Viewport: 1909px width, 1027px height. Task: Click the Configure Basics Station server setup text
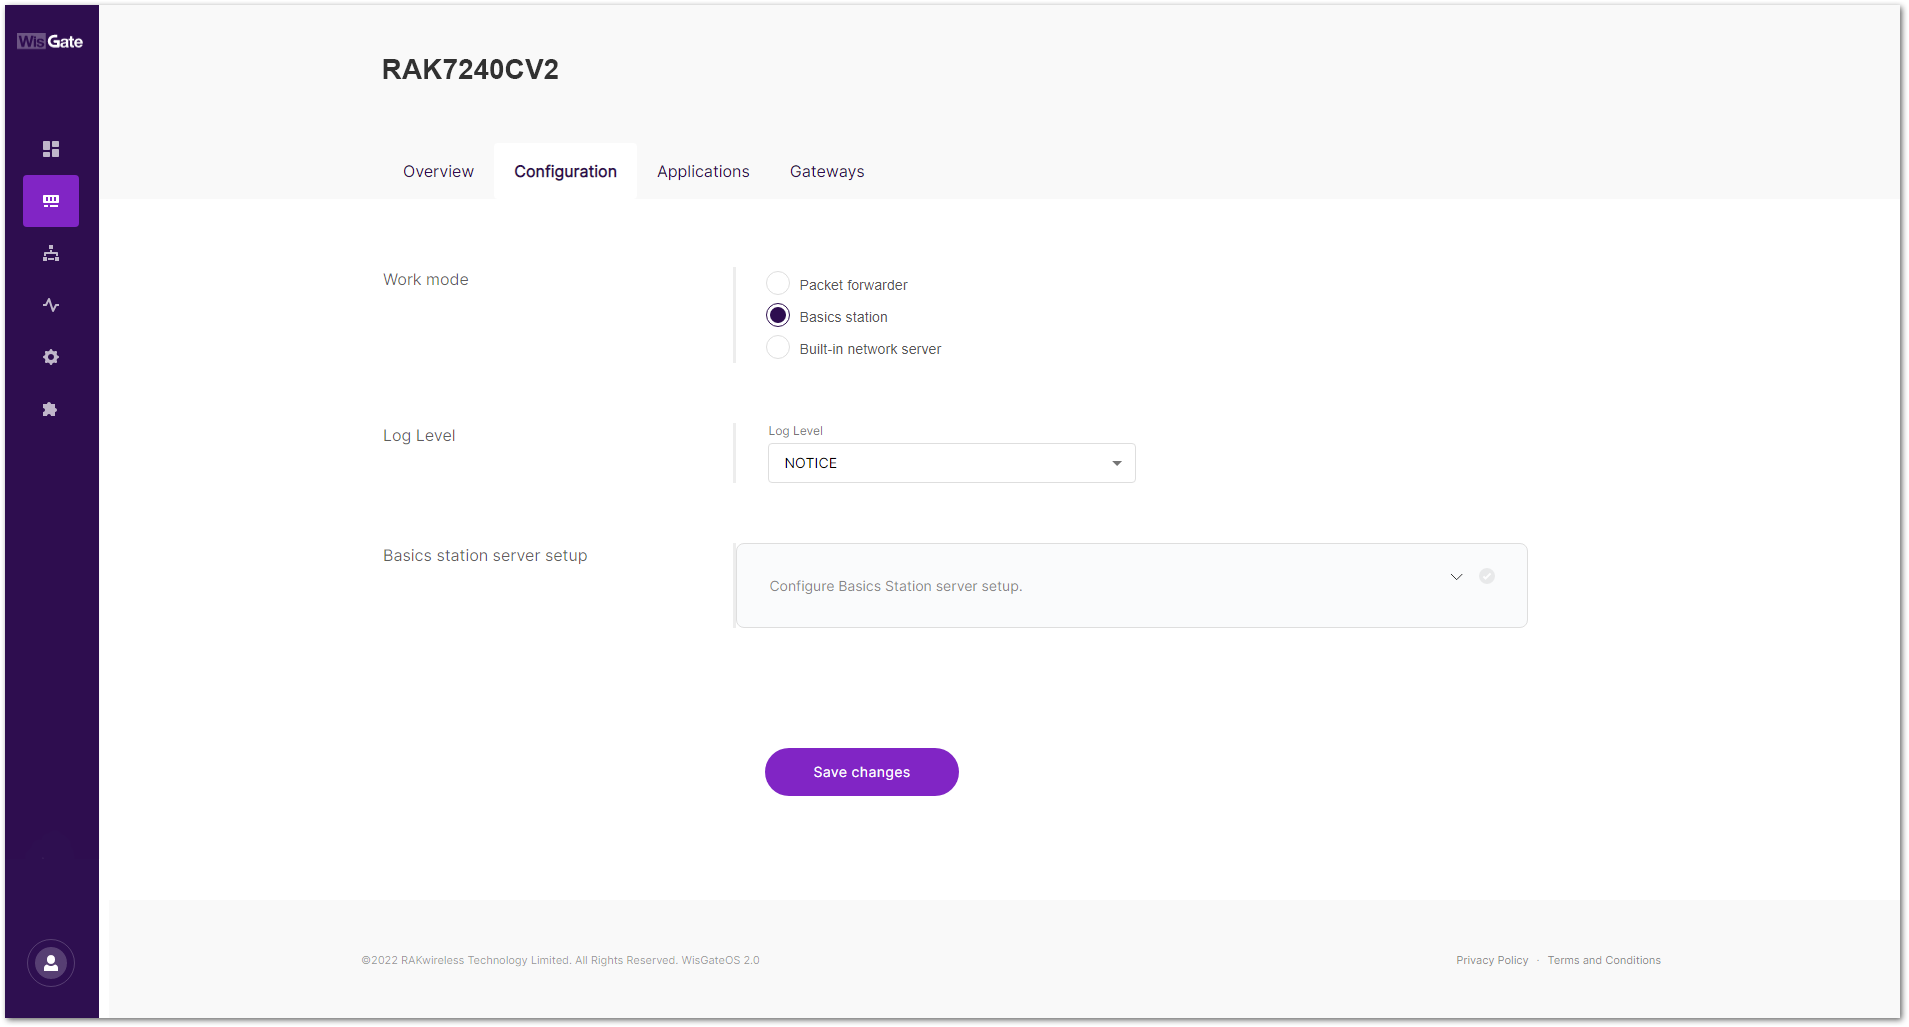(x=896, y=586)
